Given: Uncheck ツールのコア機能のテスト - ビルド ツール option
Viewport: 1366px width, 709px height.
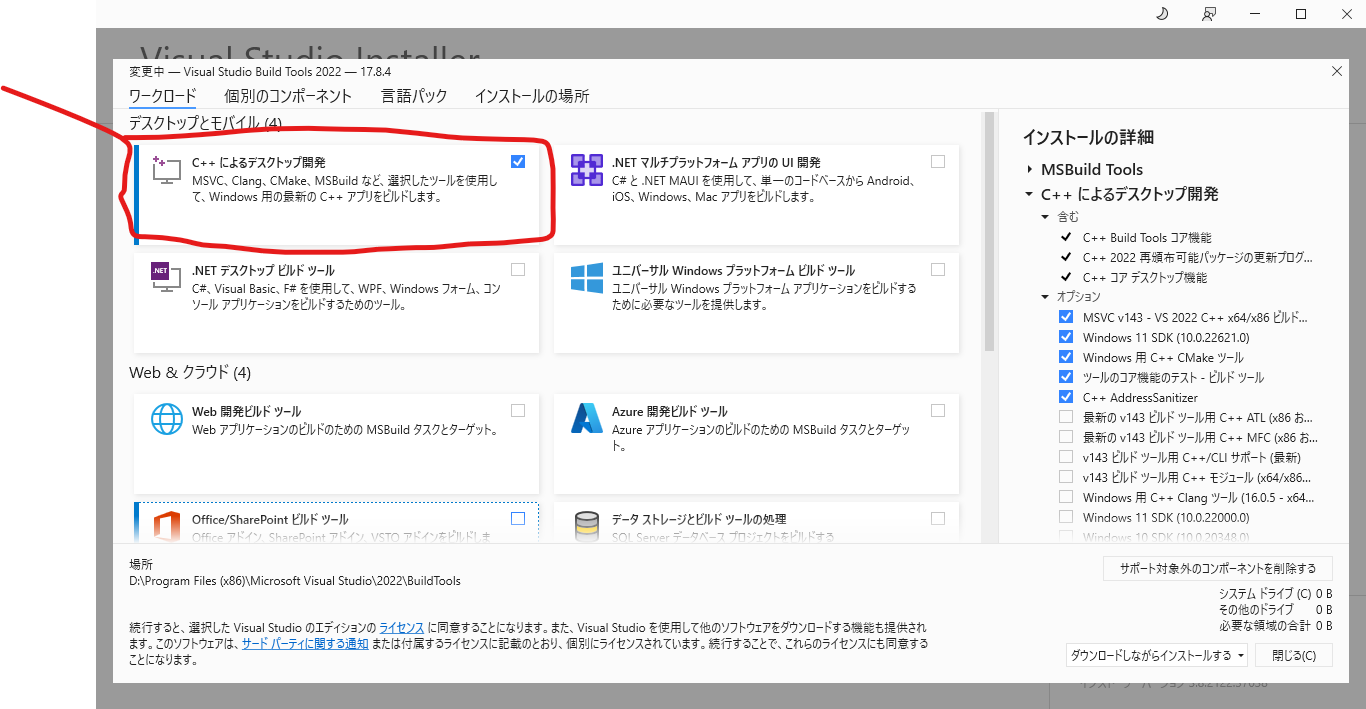Looking at the screenshot, I should [x=1066, y=377].
